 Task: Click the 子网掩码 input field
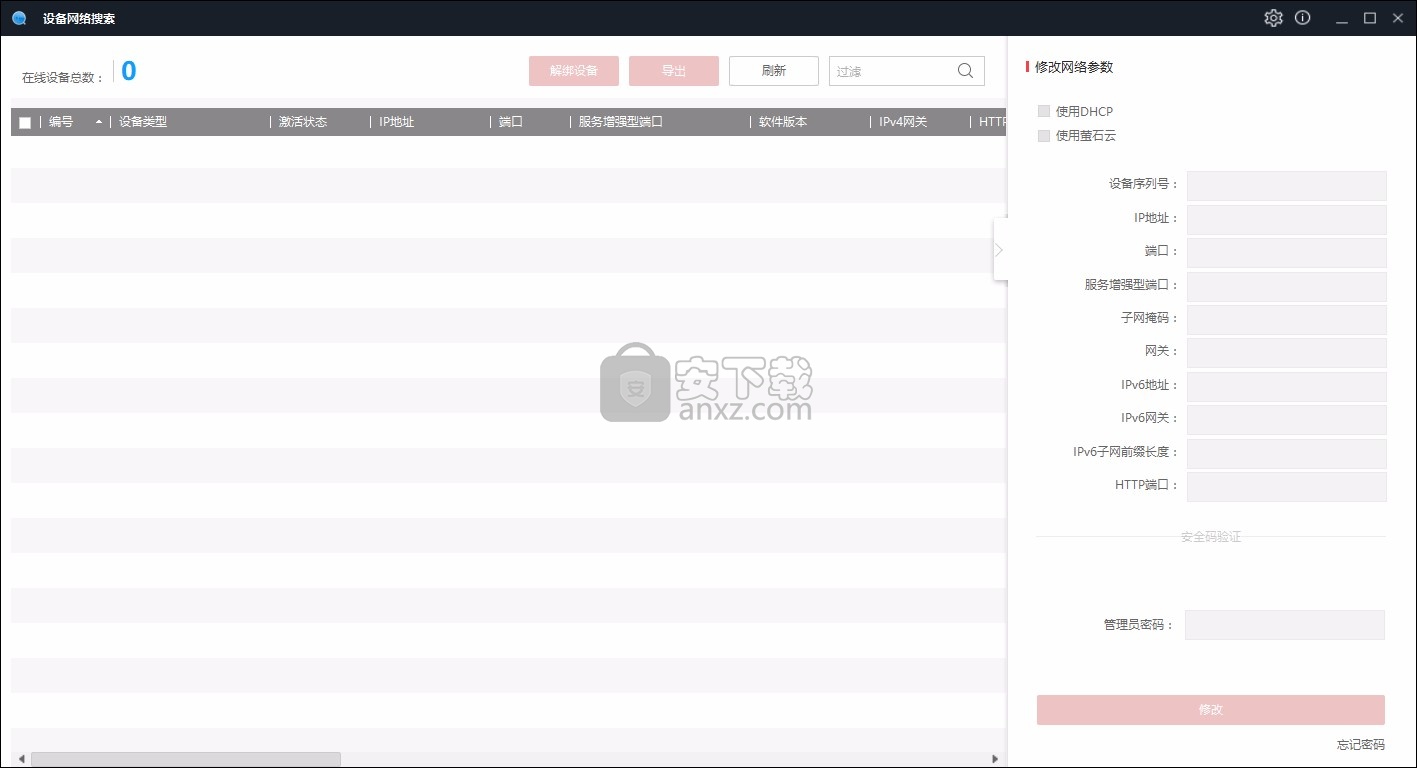coord(1287,319)
